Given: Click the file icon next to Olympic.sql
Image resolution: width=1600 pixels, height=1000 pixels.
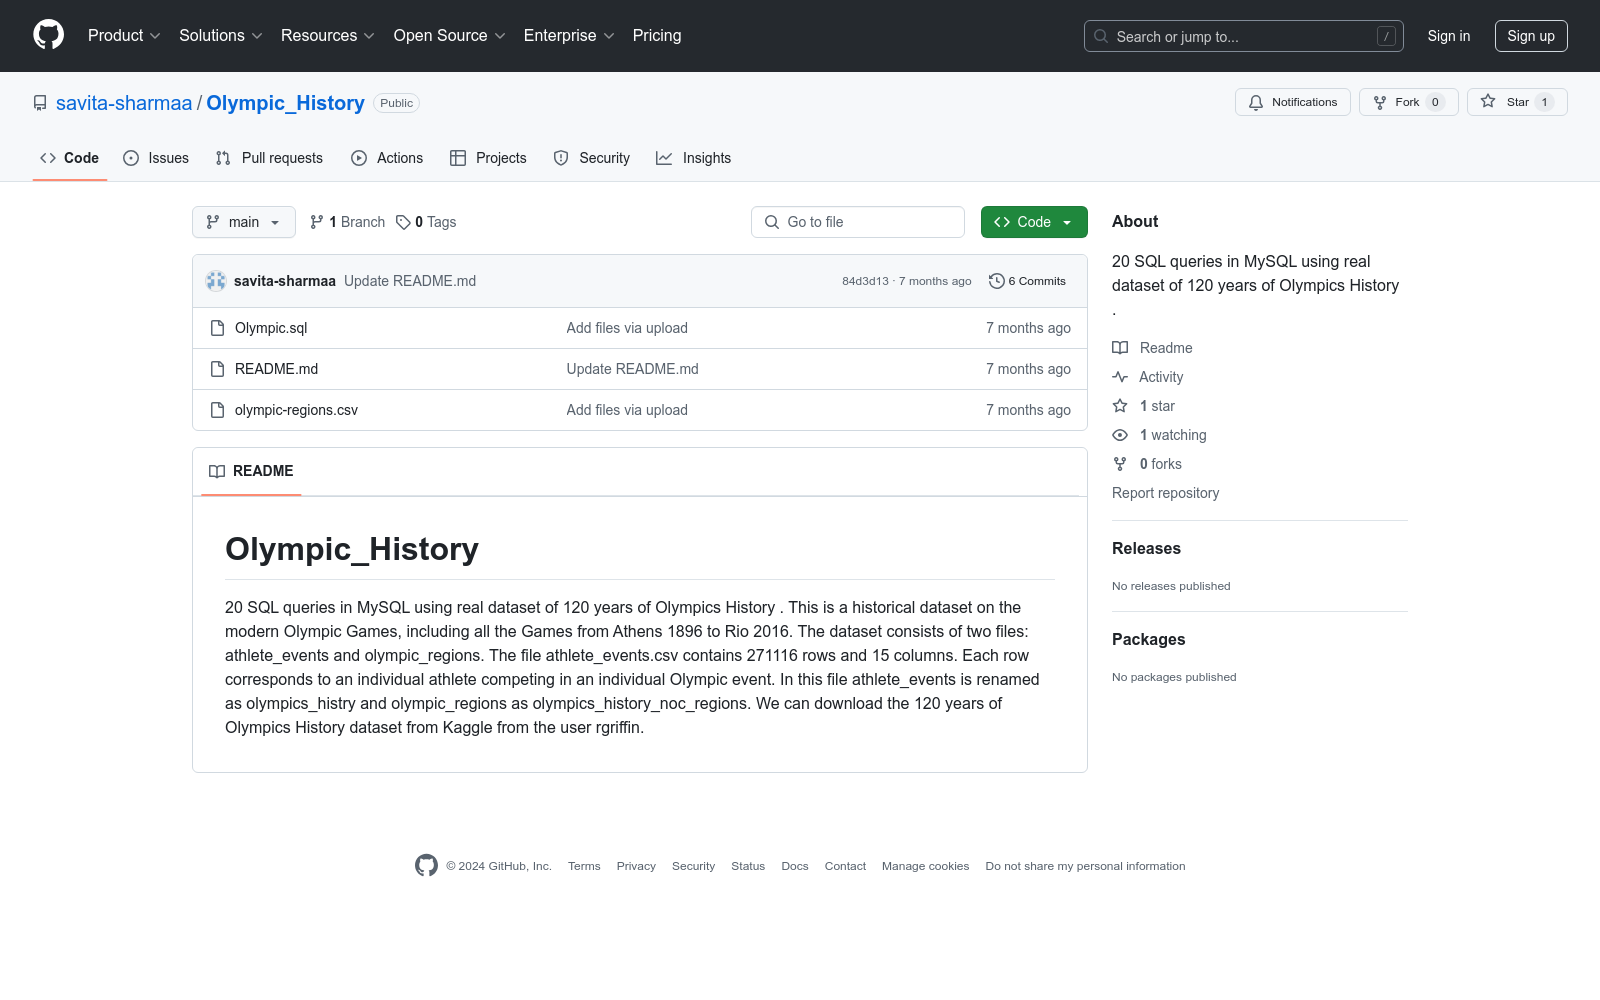Looking at the screenshot, I should tap(217, 328).
